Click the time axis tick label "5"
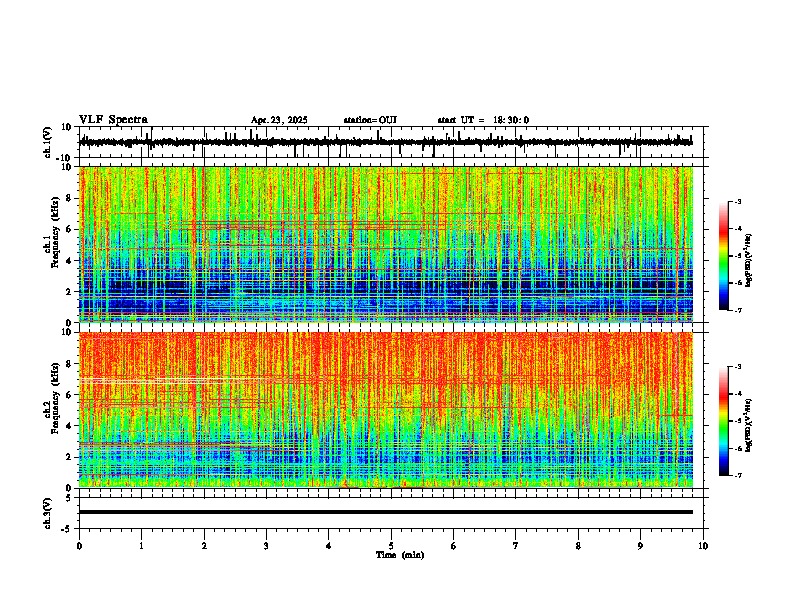792x612 pixels. coord(391,546)
